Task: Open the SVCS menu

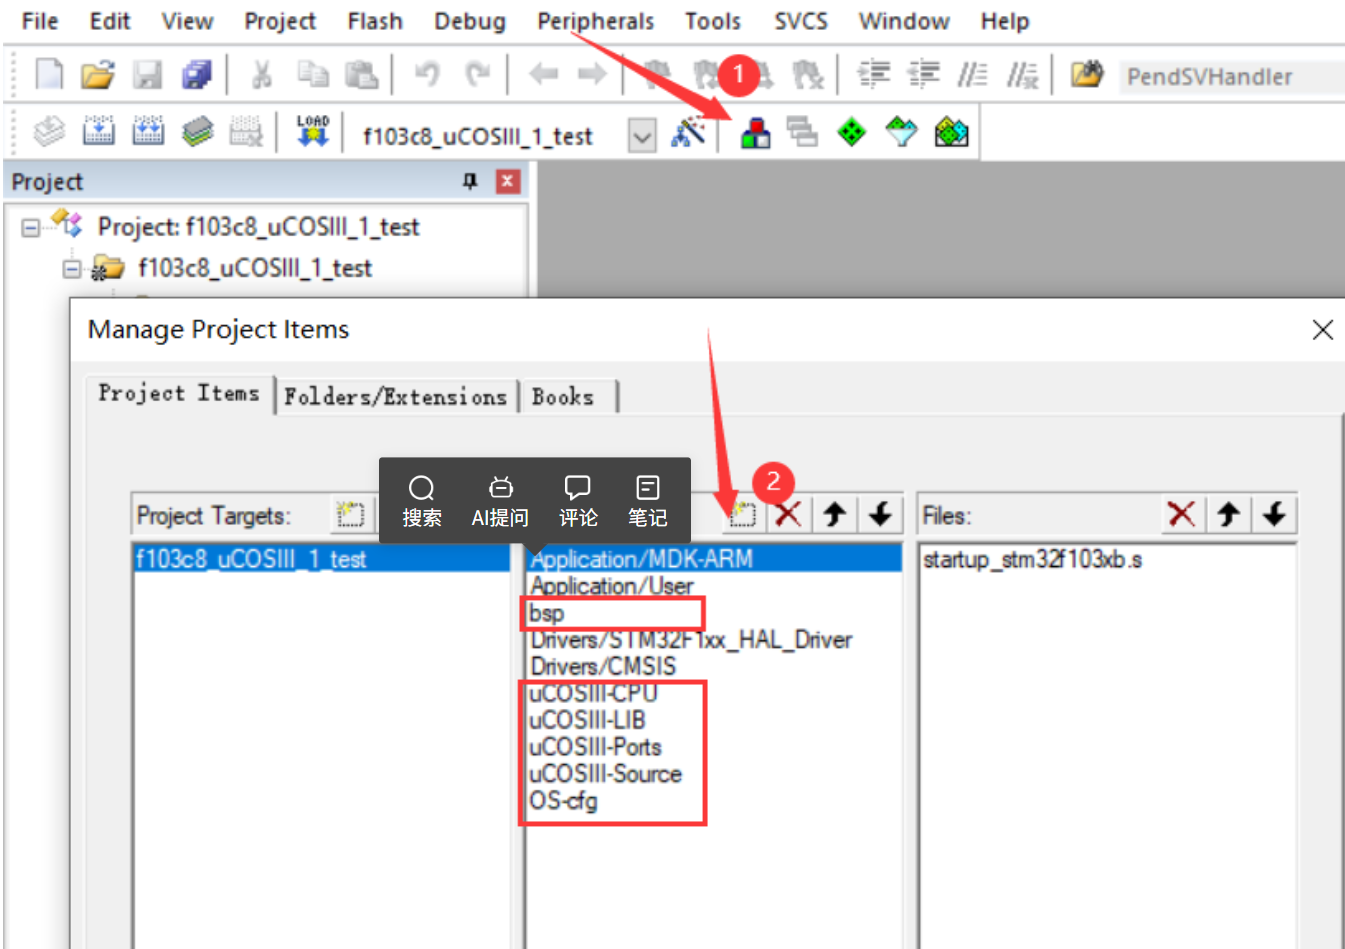Action: pyautogui.click(x=801, y=21)
